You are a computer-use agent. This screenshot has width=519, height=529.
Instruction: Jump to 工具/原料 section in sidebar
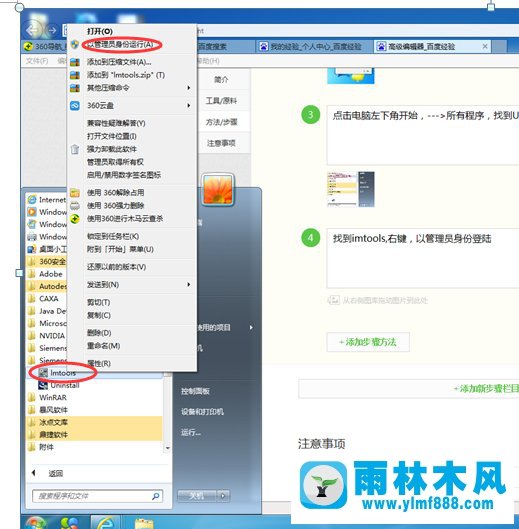click(x=221, y=101)
